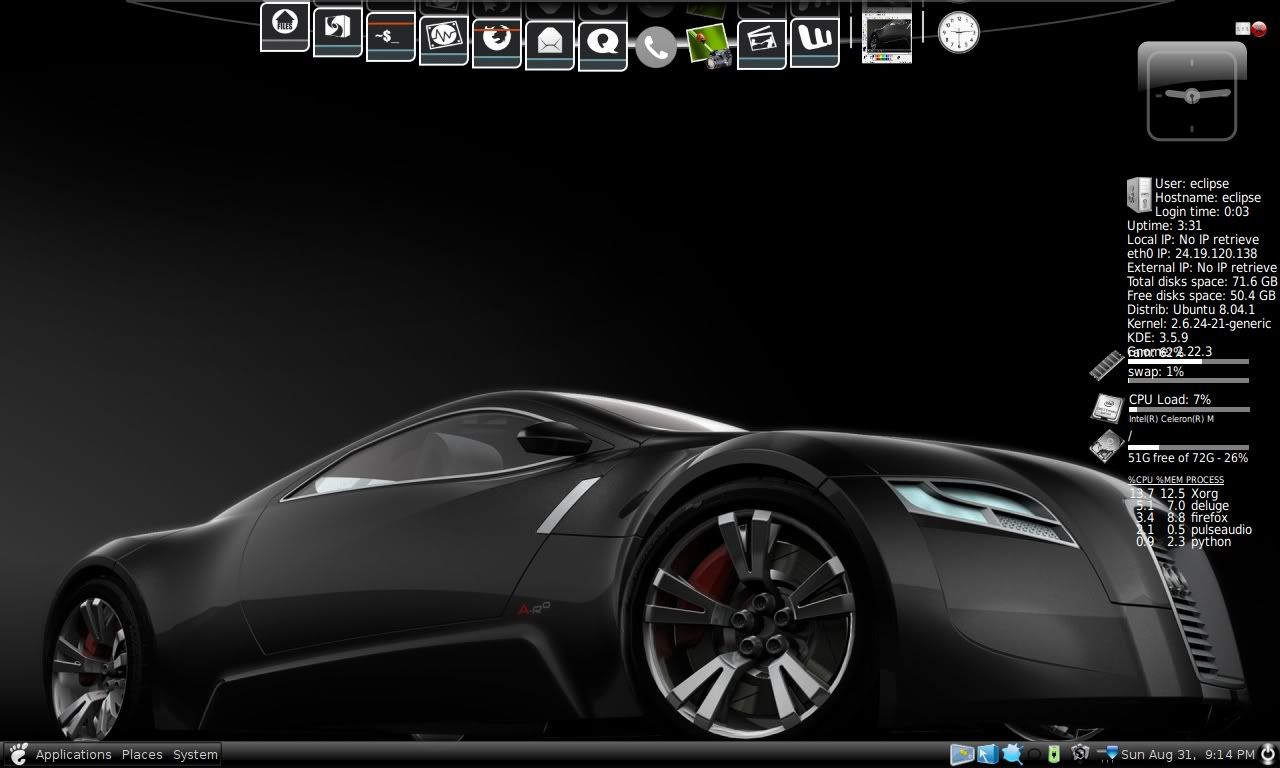Screen dimensions: 1280x768
Task: Click the Xorg process row
Action: pyautogui.click(x=1174, y=494)
